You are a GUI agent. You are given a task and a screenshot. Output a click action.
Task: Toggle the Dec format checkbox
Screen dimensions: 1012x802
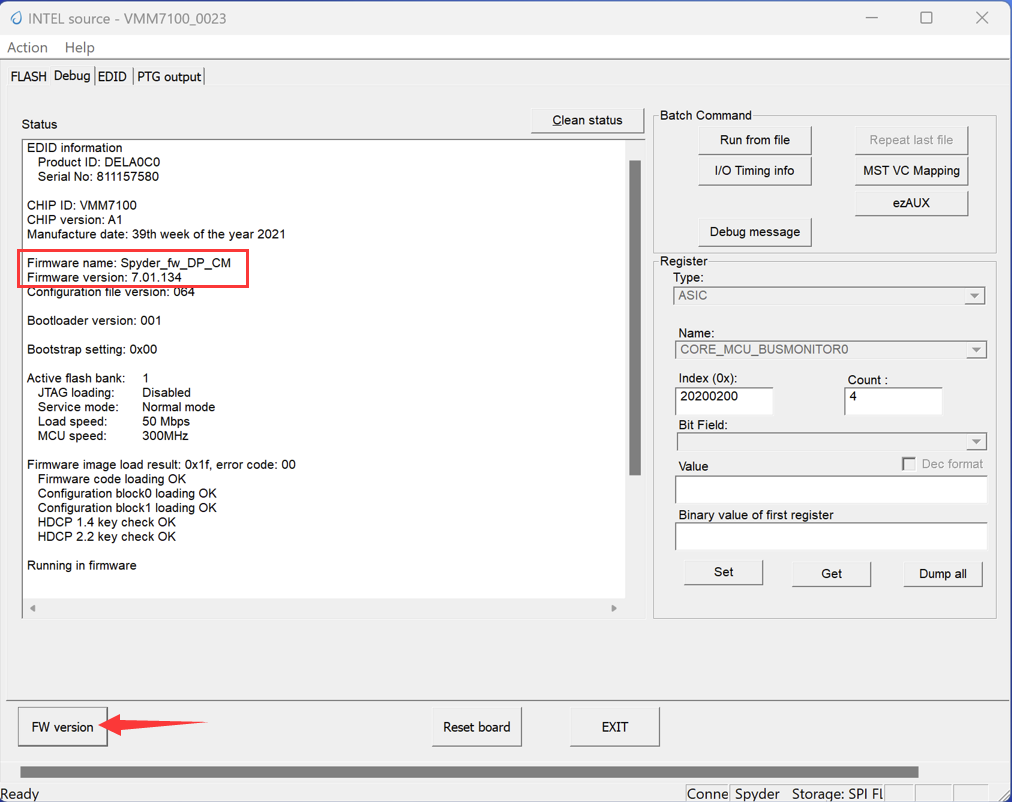[x=909, y=464]
